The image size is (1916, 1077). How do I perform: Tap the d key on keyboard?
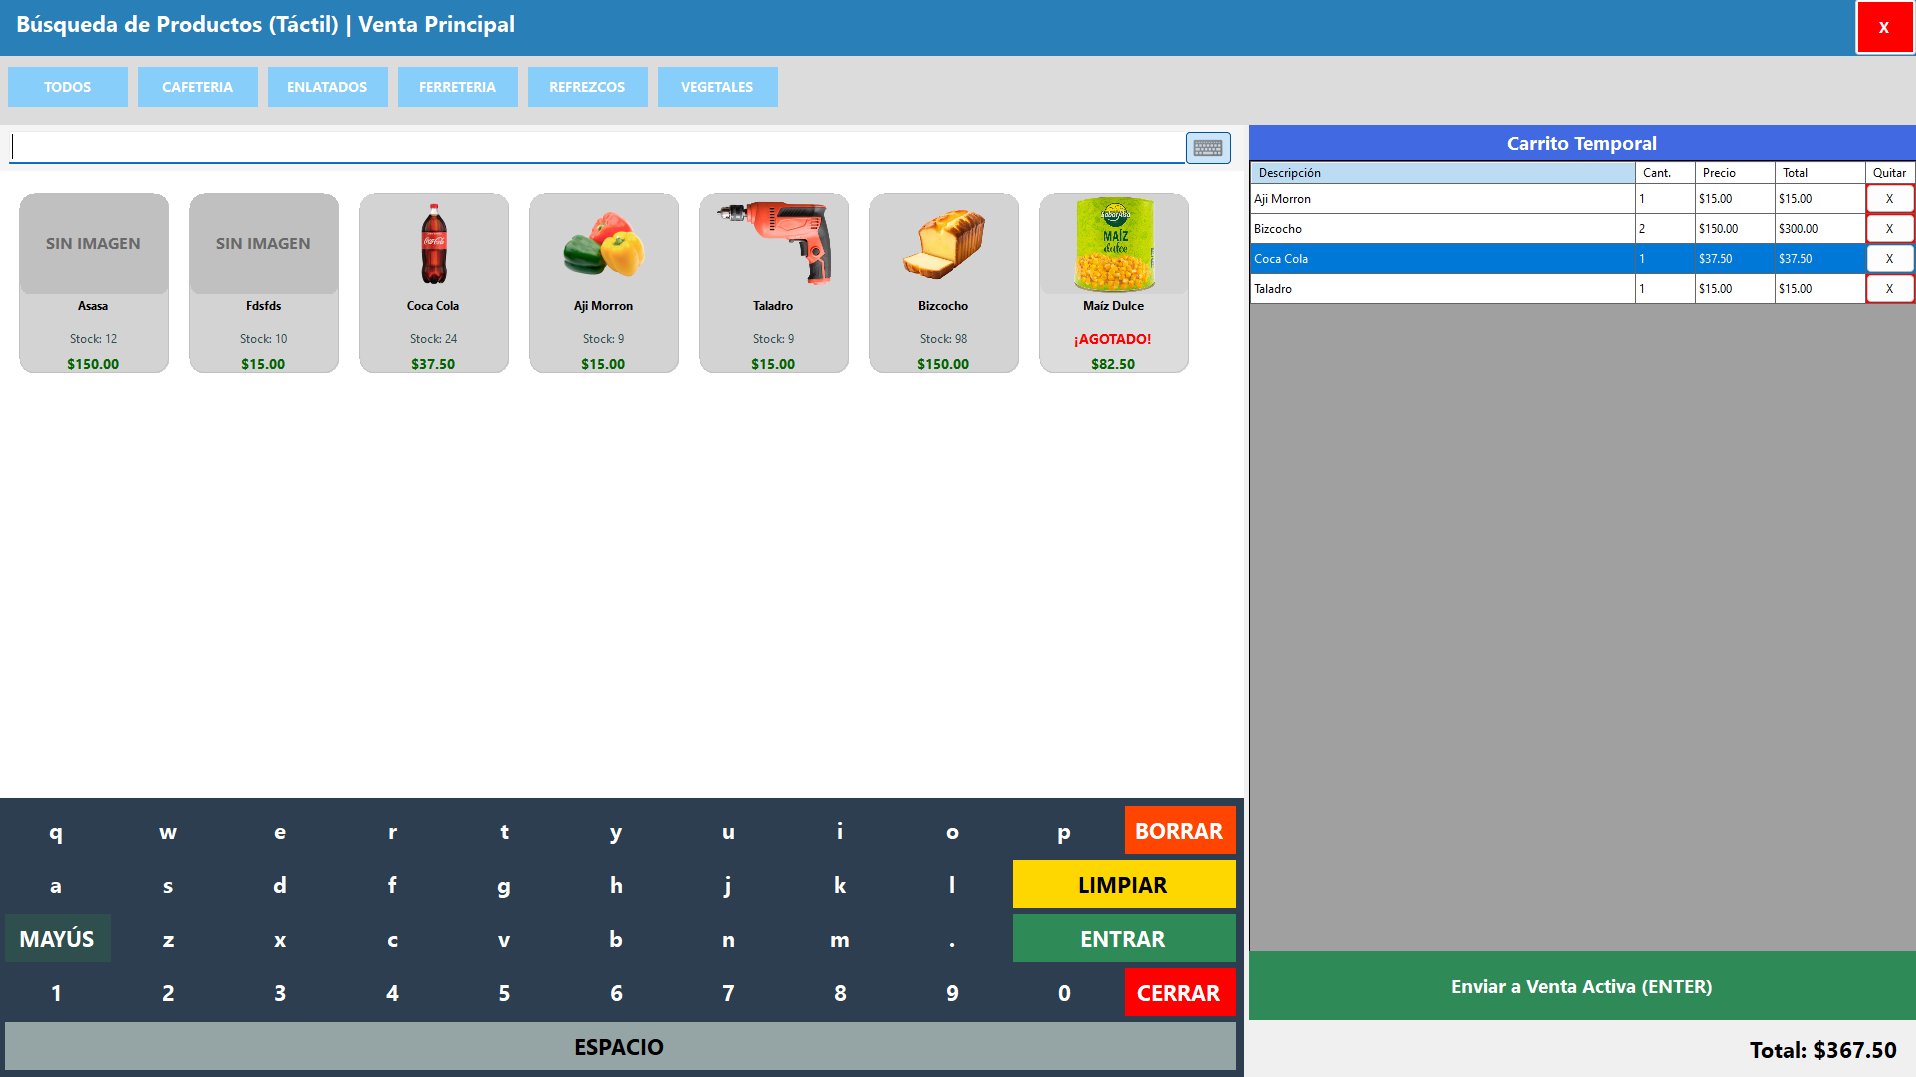pyautogui.click(x=280, y=885)
